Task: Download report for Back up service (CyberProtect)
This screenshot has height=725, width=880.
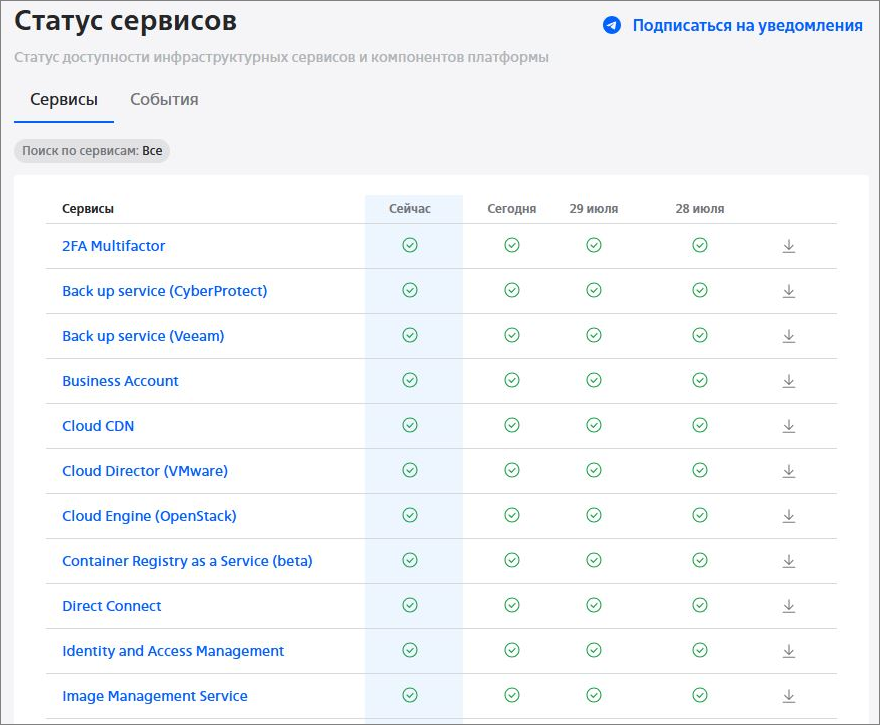Action: 789,291
